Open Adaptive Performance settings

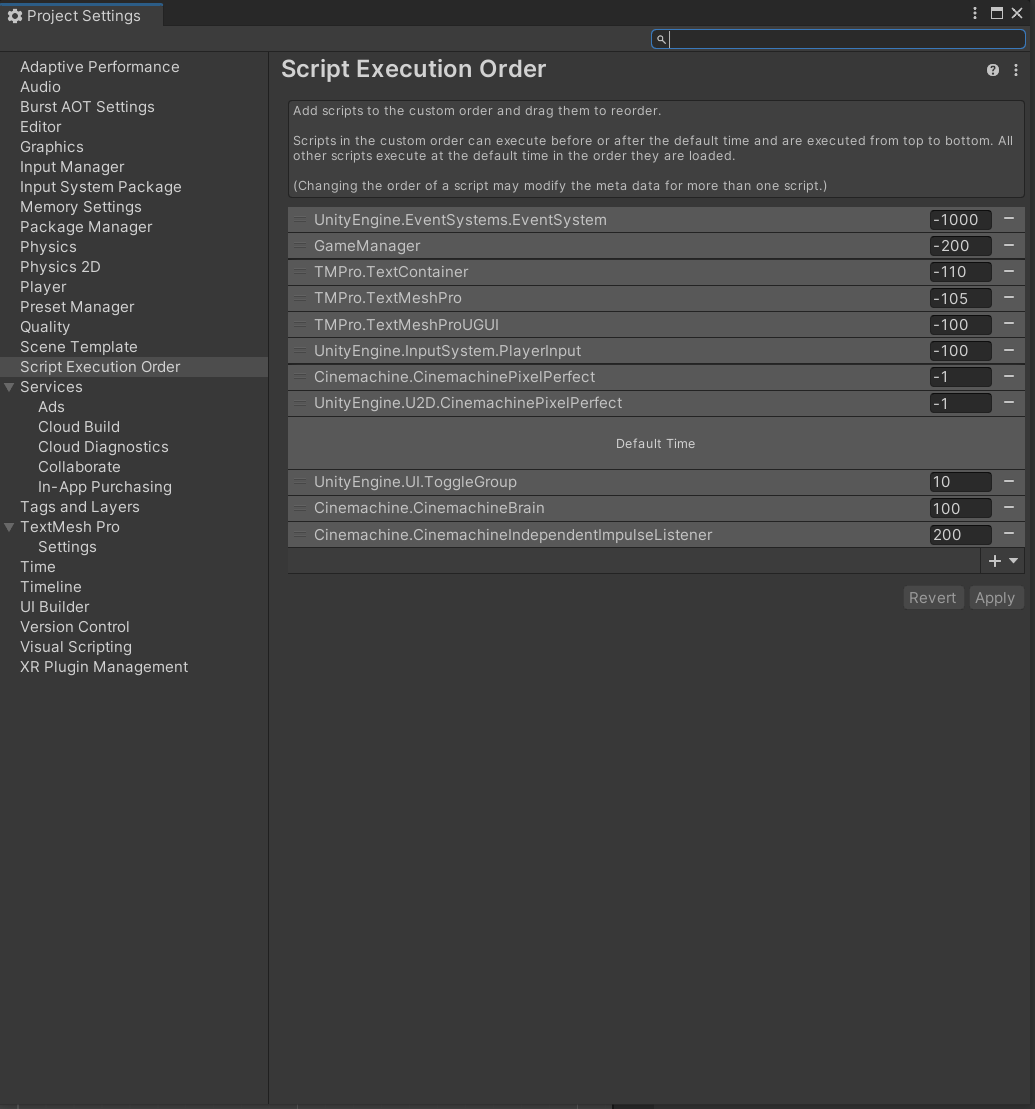point(100,66)
